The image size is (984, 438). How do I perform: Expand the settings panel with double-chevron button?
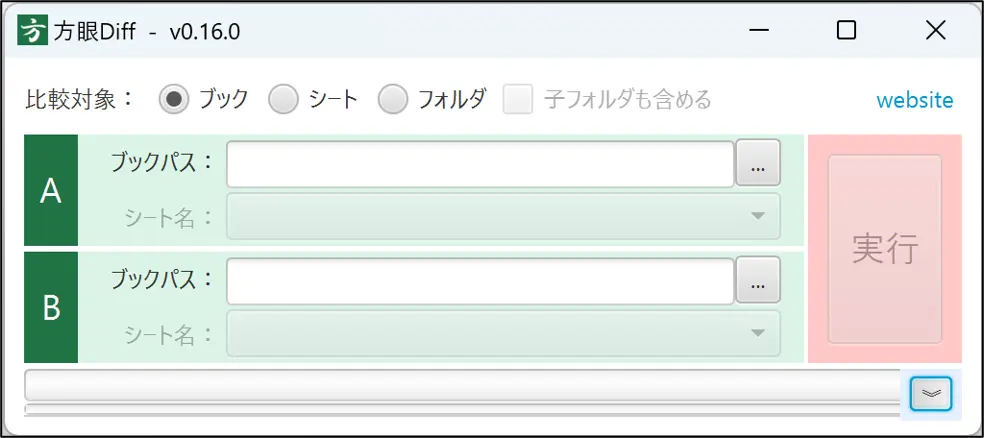click(x=931, y=393)
